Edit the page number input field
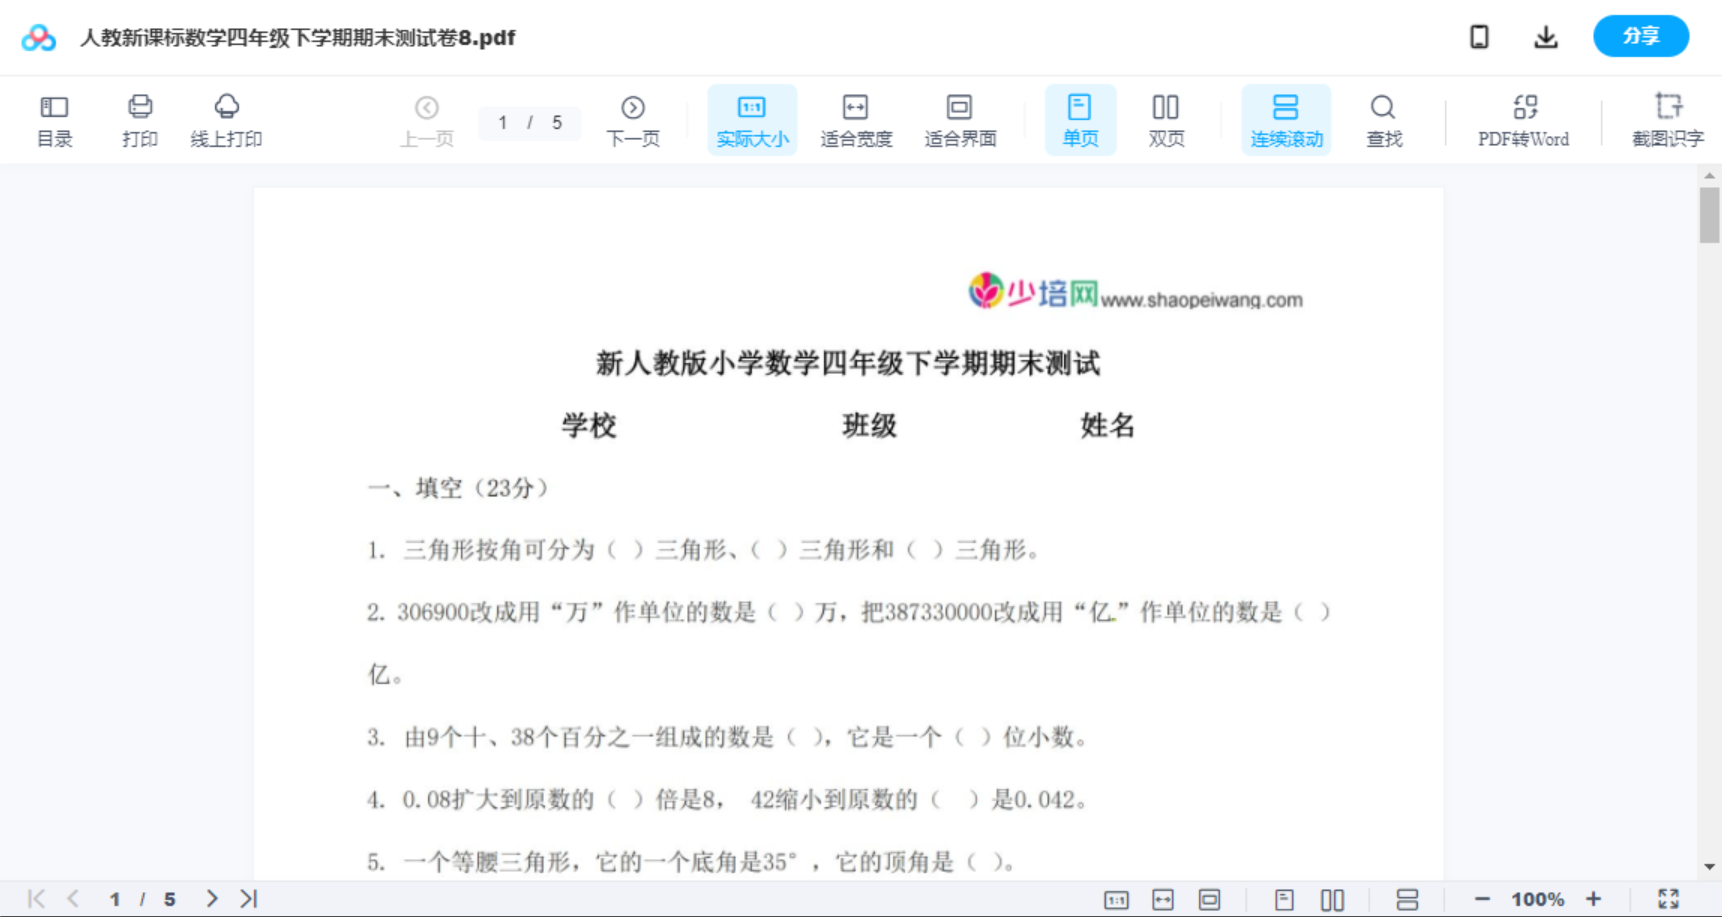1722x917 pixels. tap(503, 122)
